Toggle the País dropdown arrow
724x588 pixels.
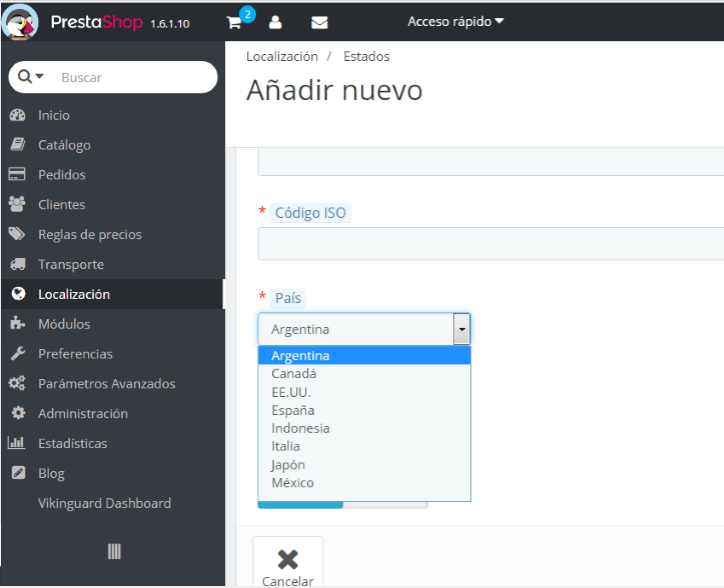coord(462,329)
